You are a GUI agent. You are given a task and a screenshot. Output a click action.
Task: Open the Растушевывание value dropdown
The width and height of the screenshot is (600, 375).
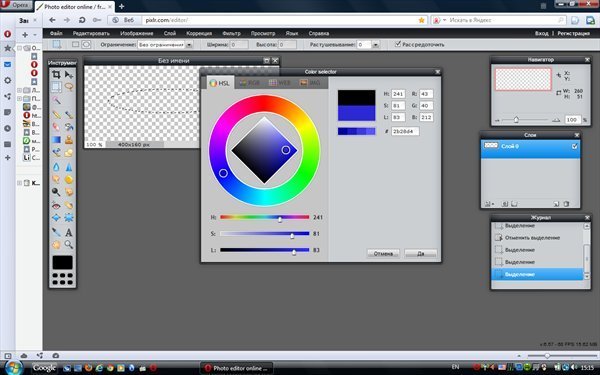point(375,45)
